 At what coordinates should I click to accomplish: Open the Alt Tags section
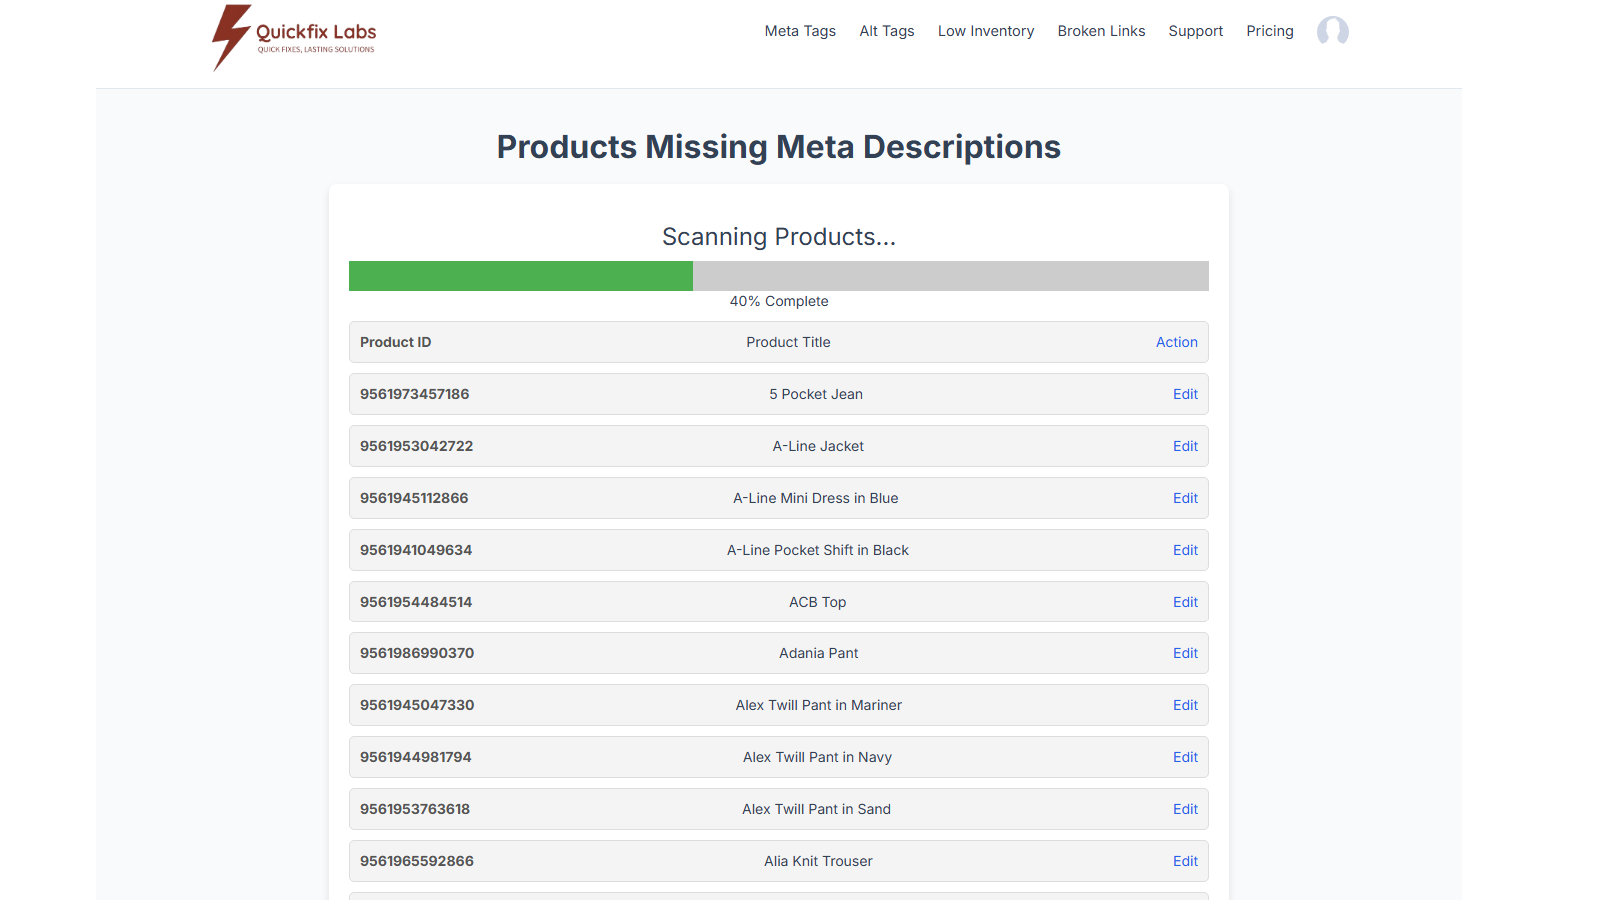pos(886,31)
